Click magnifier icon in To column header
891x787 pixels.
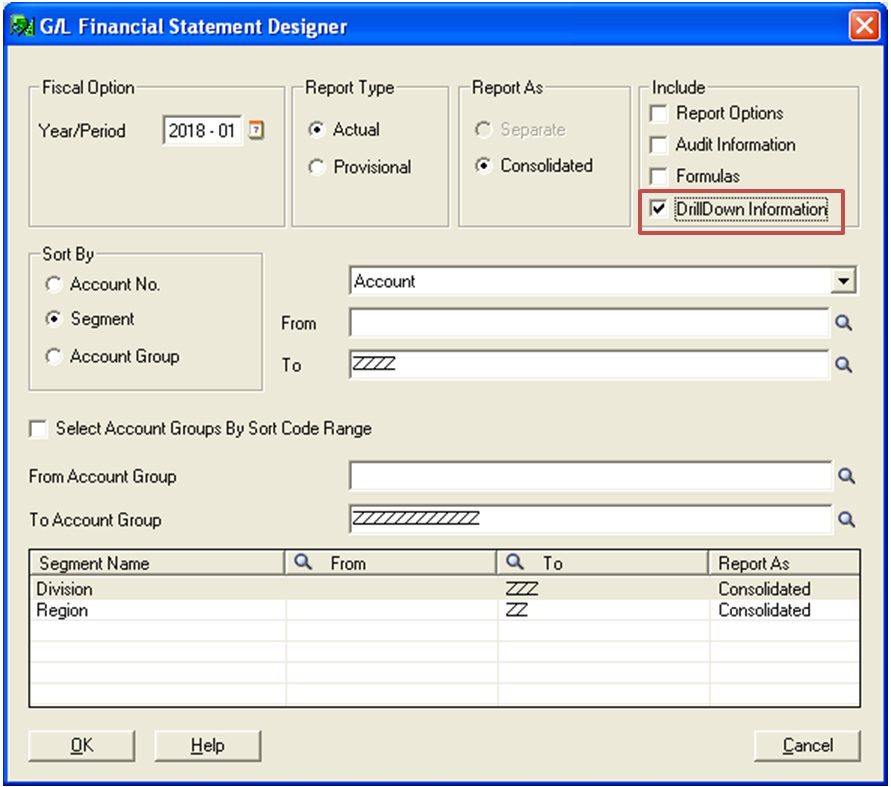(515, 563)
